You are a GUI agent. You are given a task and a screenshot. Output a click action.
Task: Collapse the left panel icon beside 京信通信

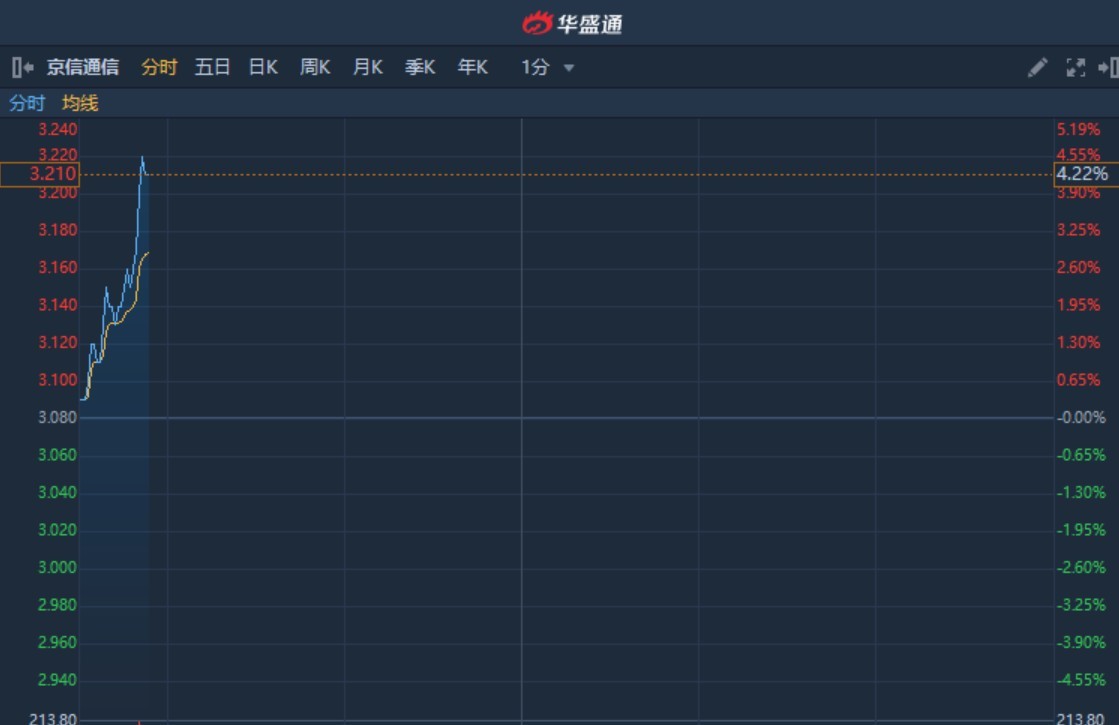point(23,67)
